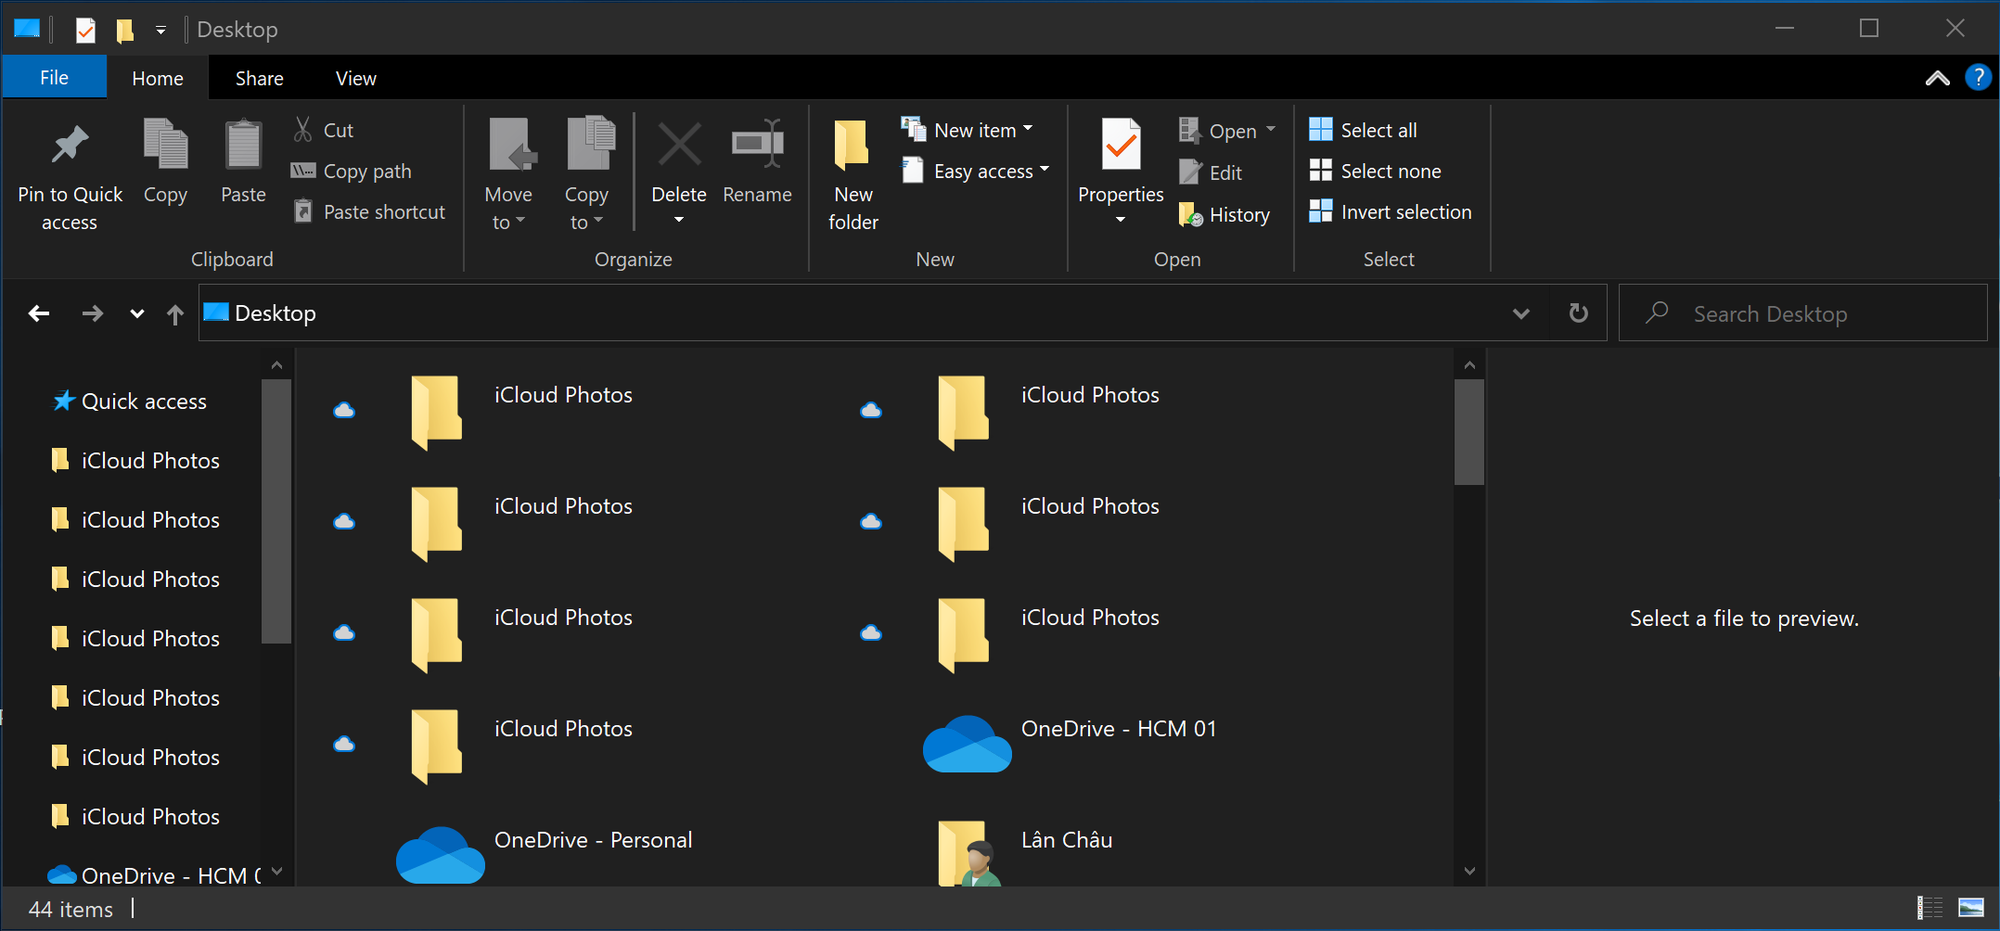Screen dimensions: 2000x931
Task: Open the File menu
Action: pyautogui.click(x=54, y=77)
